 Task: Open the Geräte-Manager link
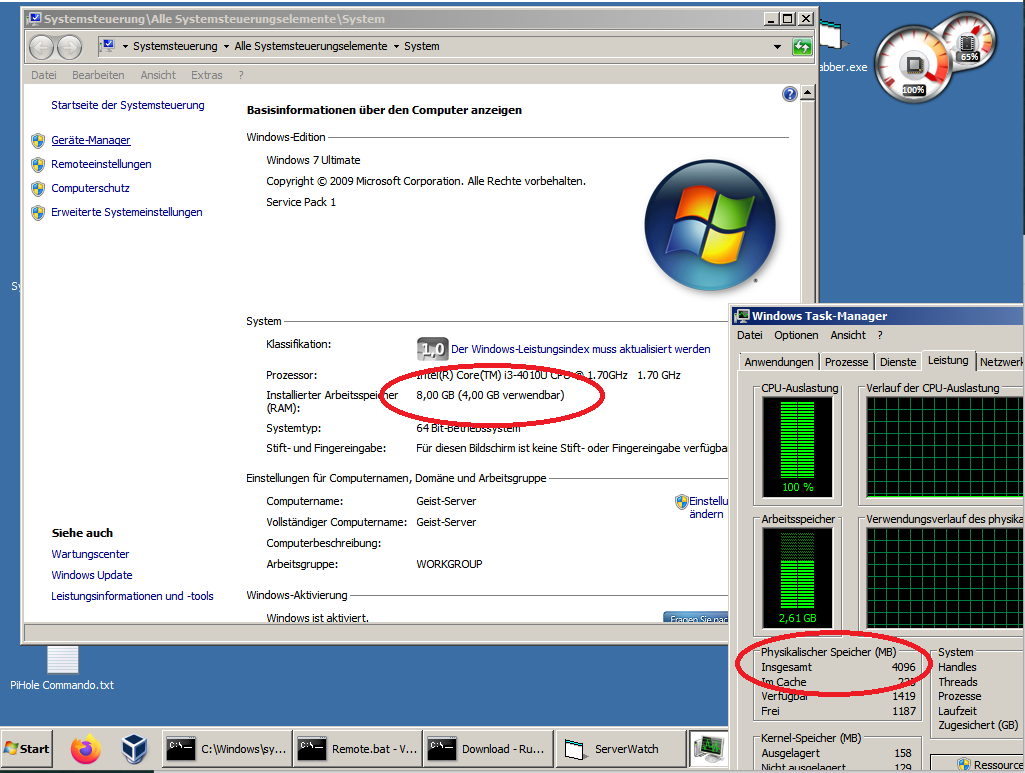coord(91,140)
